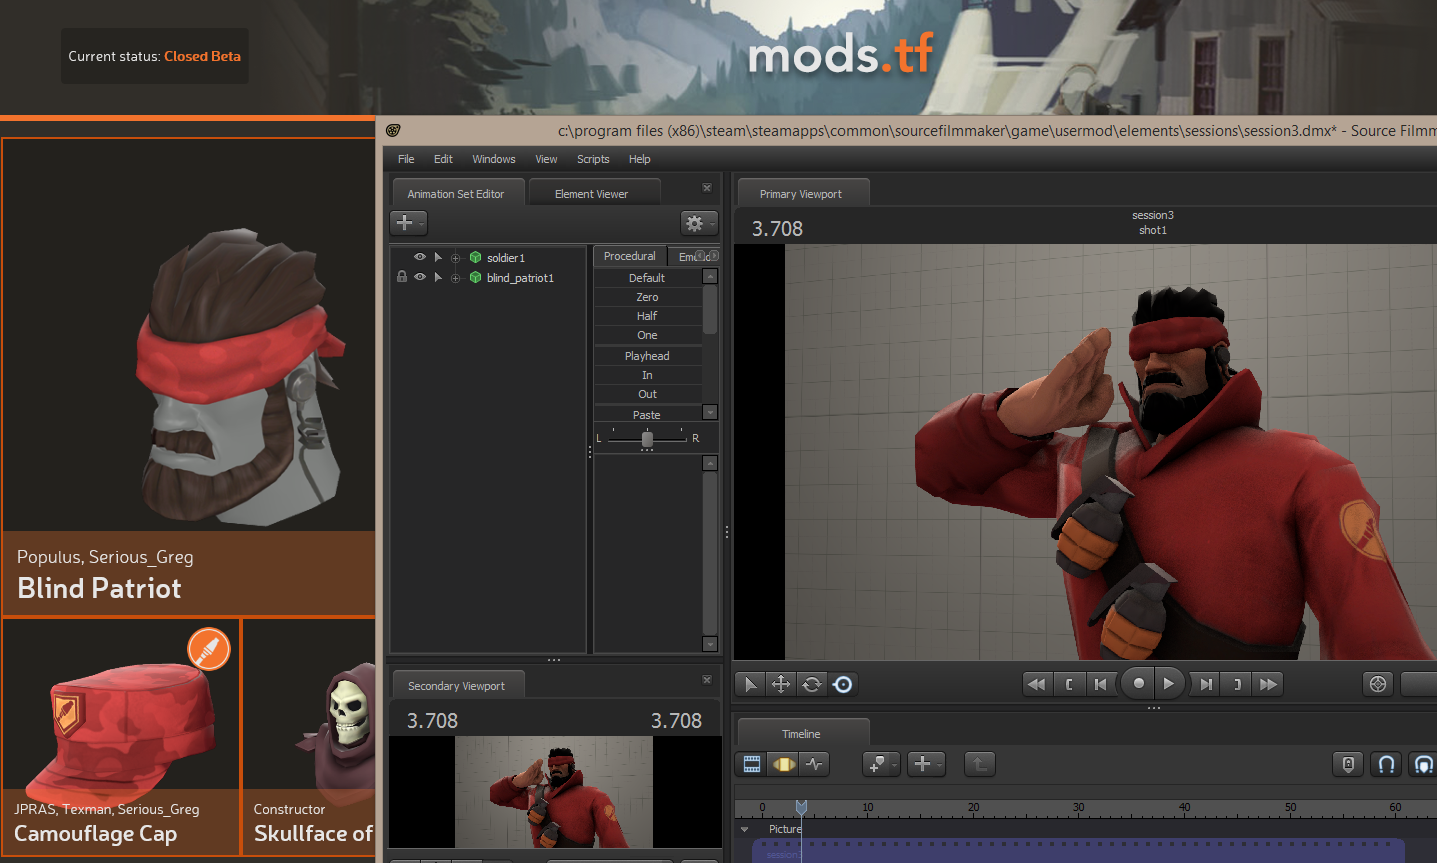Switch to the Element Viewer tab
Image resolution: width=1437 pixels, height=863 pixels.
(591, 194)
